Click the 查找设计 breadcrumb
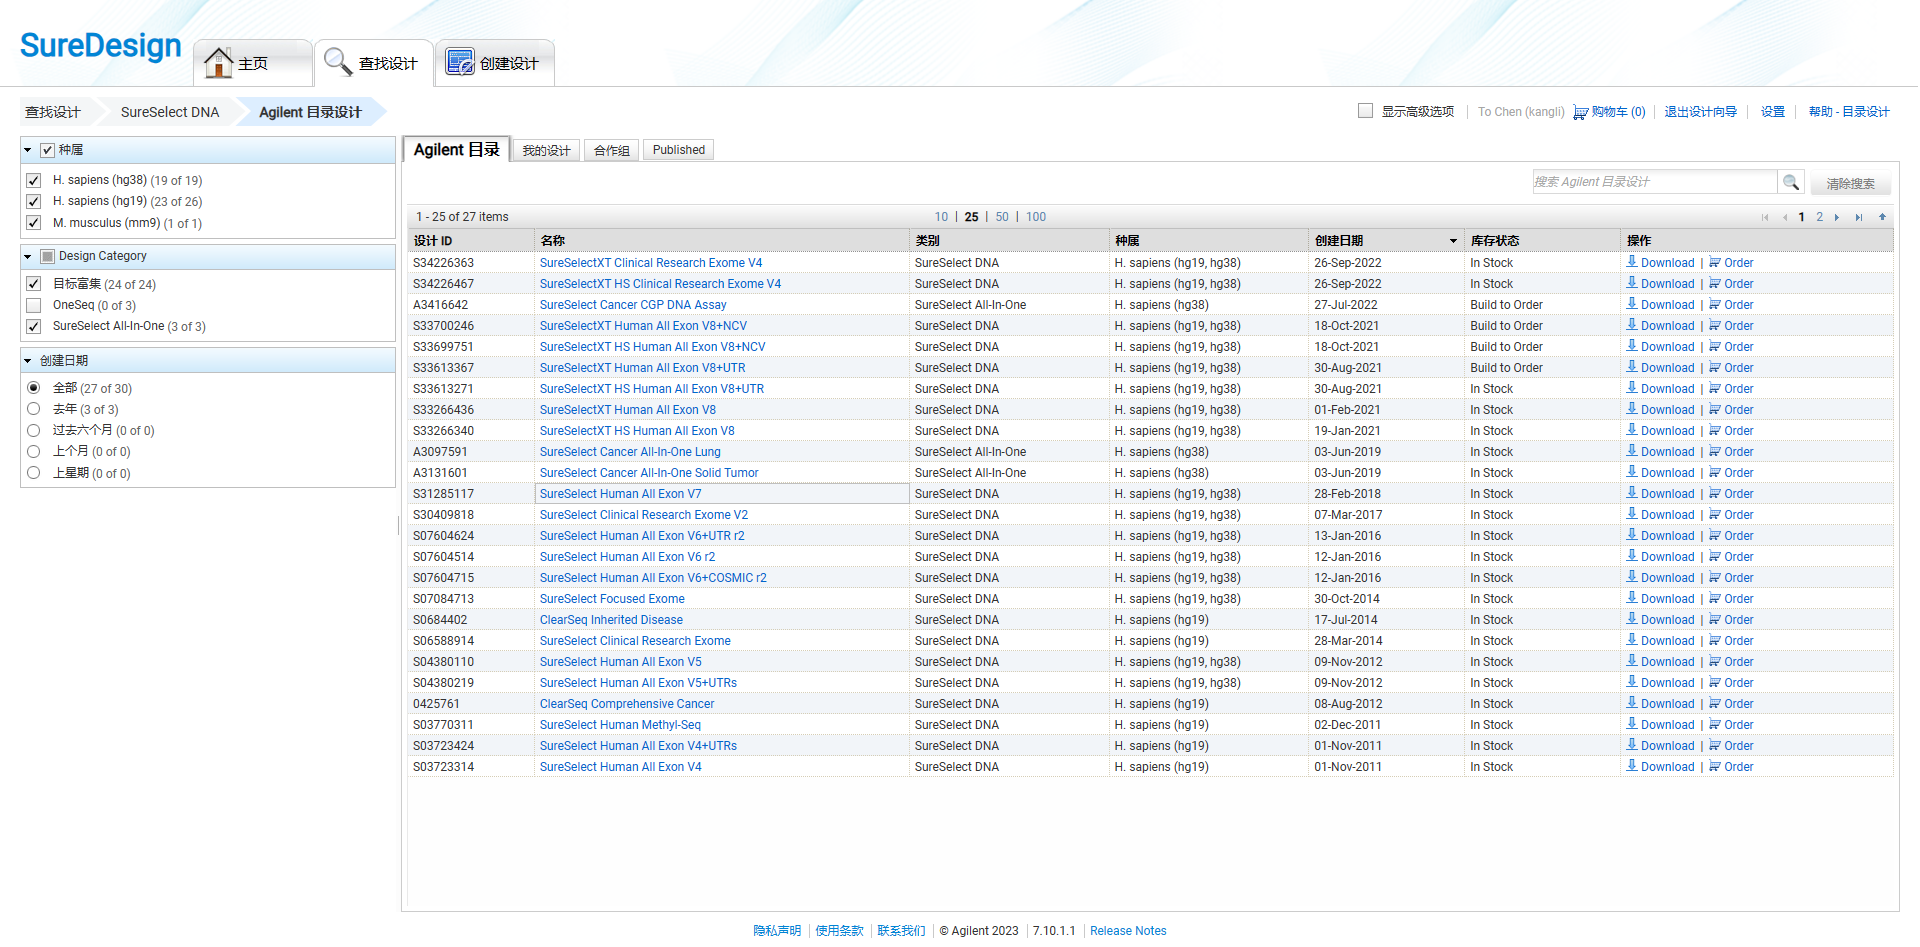This screenshot has height=947, width=1920. point(53,112)
